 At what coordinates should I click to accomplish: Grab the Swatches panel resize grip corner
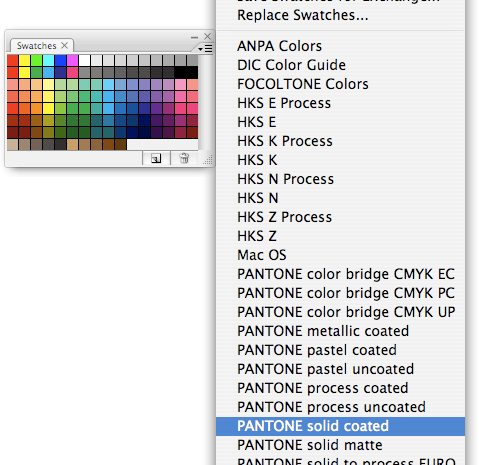[208, 160]
